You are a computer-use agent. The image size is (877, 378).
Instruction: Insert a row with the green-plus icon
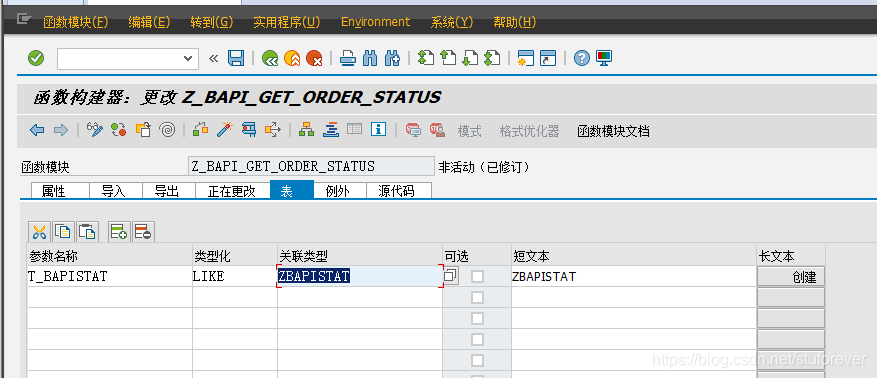click(119, 231)
